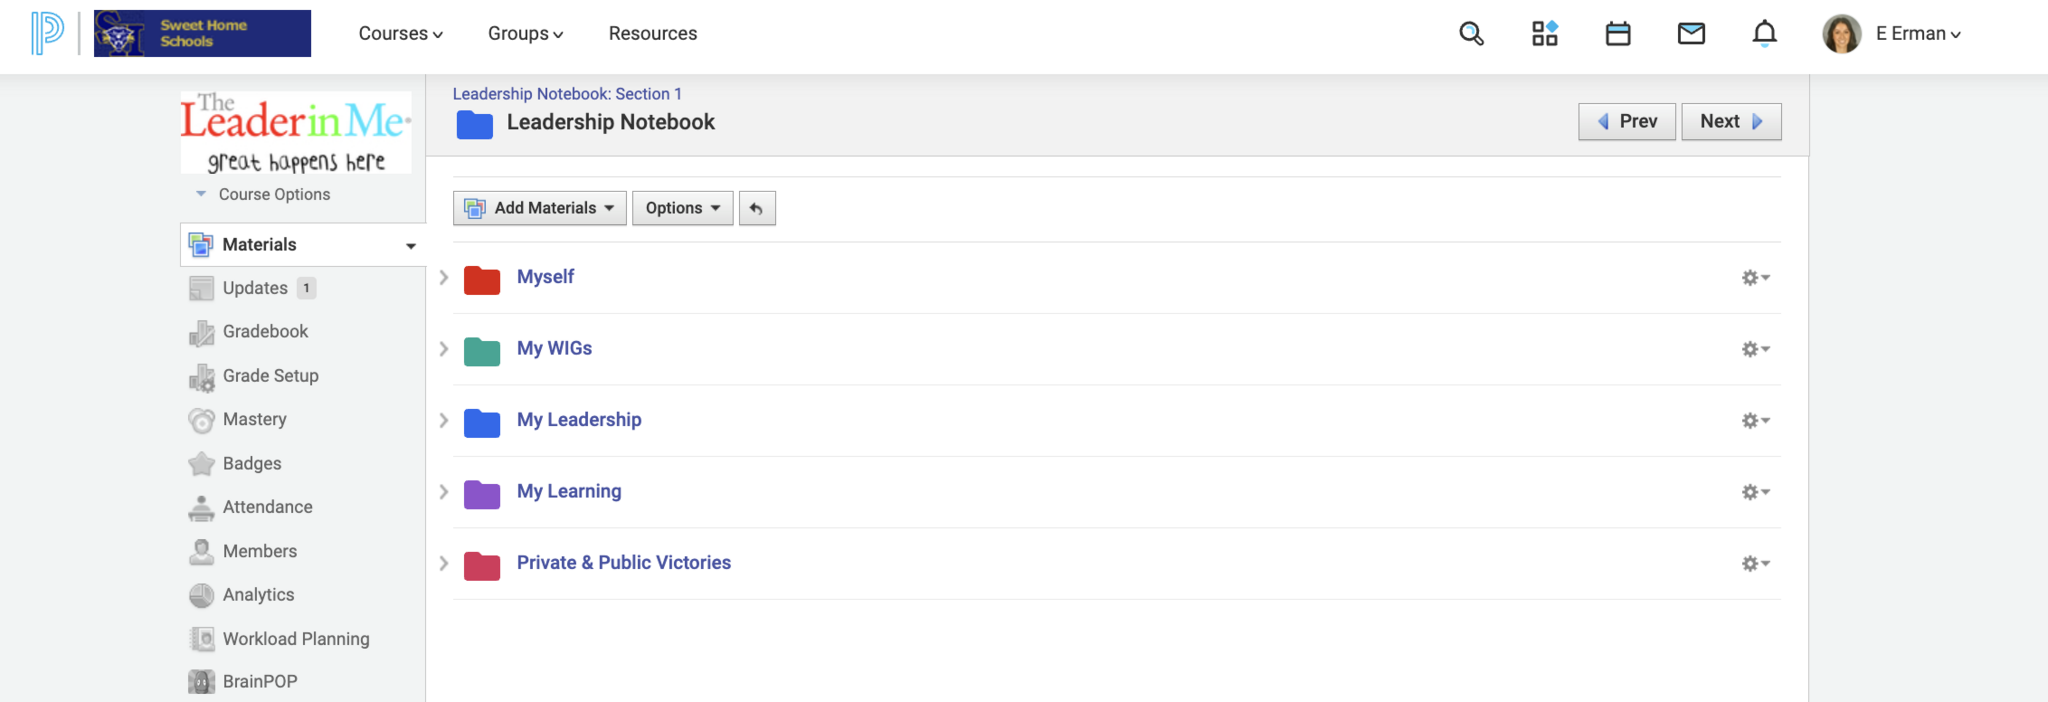Open the Options dropdown button
Viewport: 2048px width, 702px height.
[682, 208]
